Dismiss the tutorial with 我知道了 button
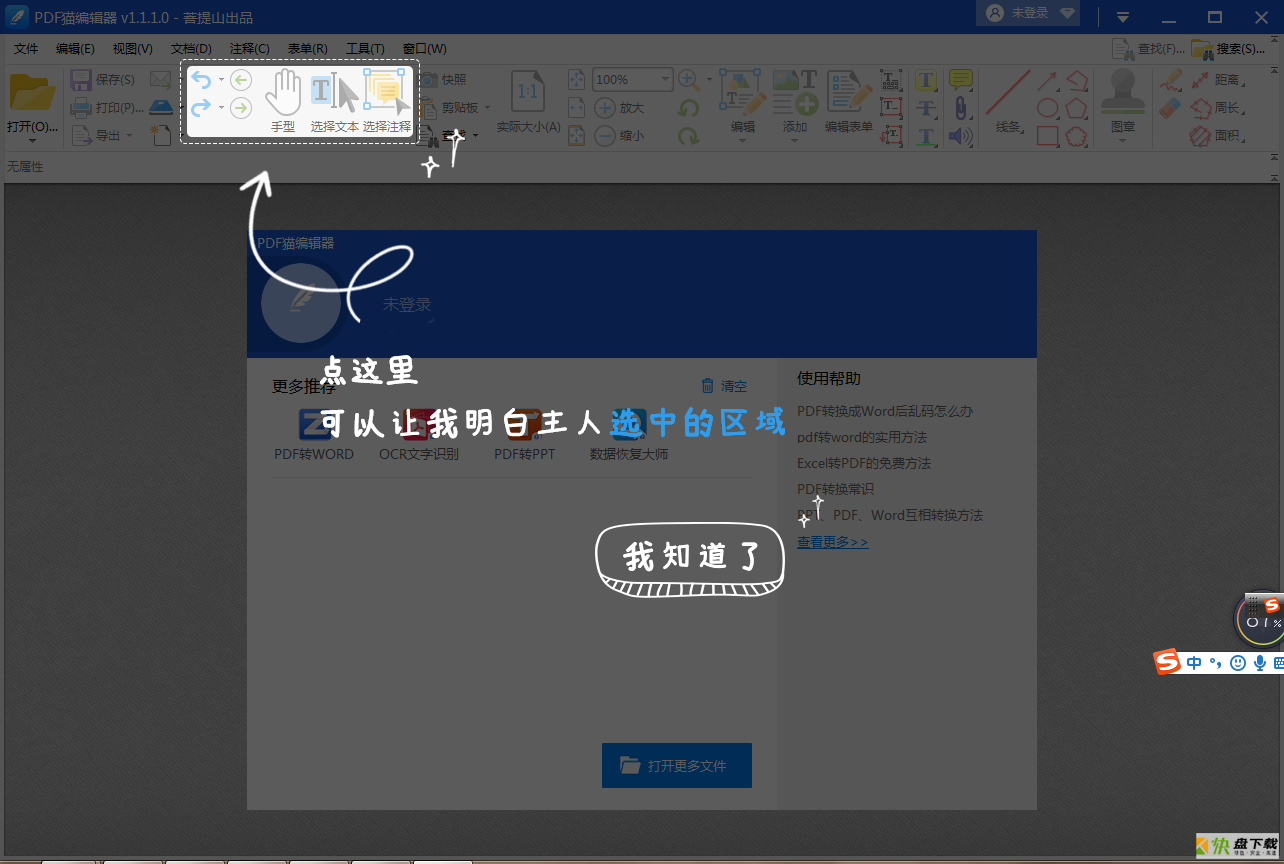1284x864 pixels. pyautogui.click(x=690, y=559)
